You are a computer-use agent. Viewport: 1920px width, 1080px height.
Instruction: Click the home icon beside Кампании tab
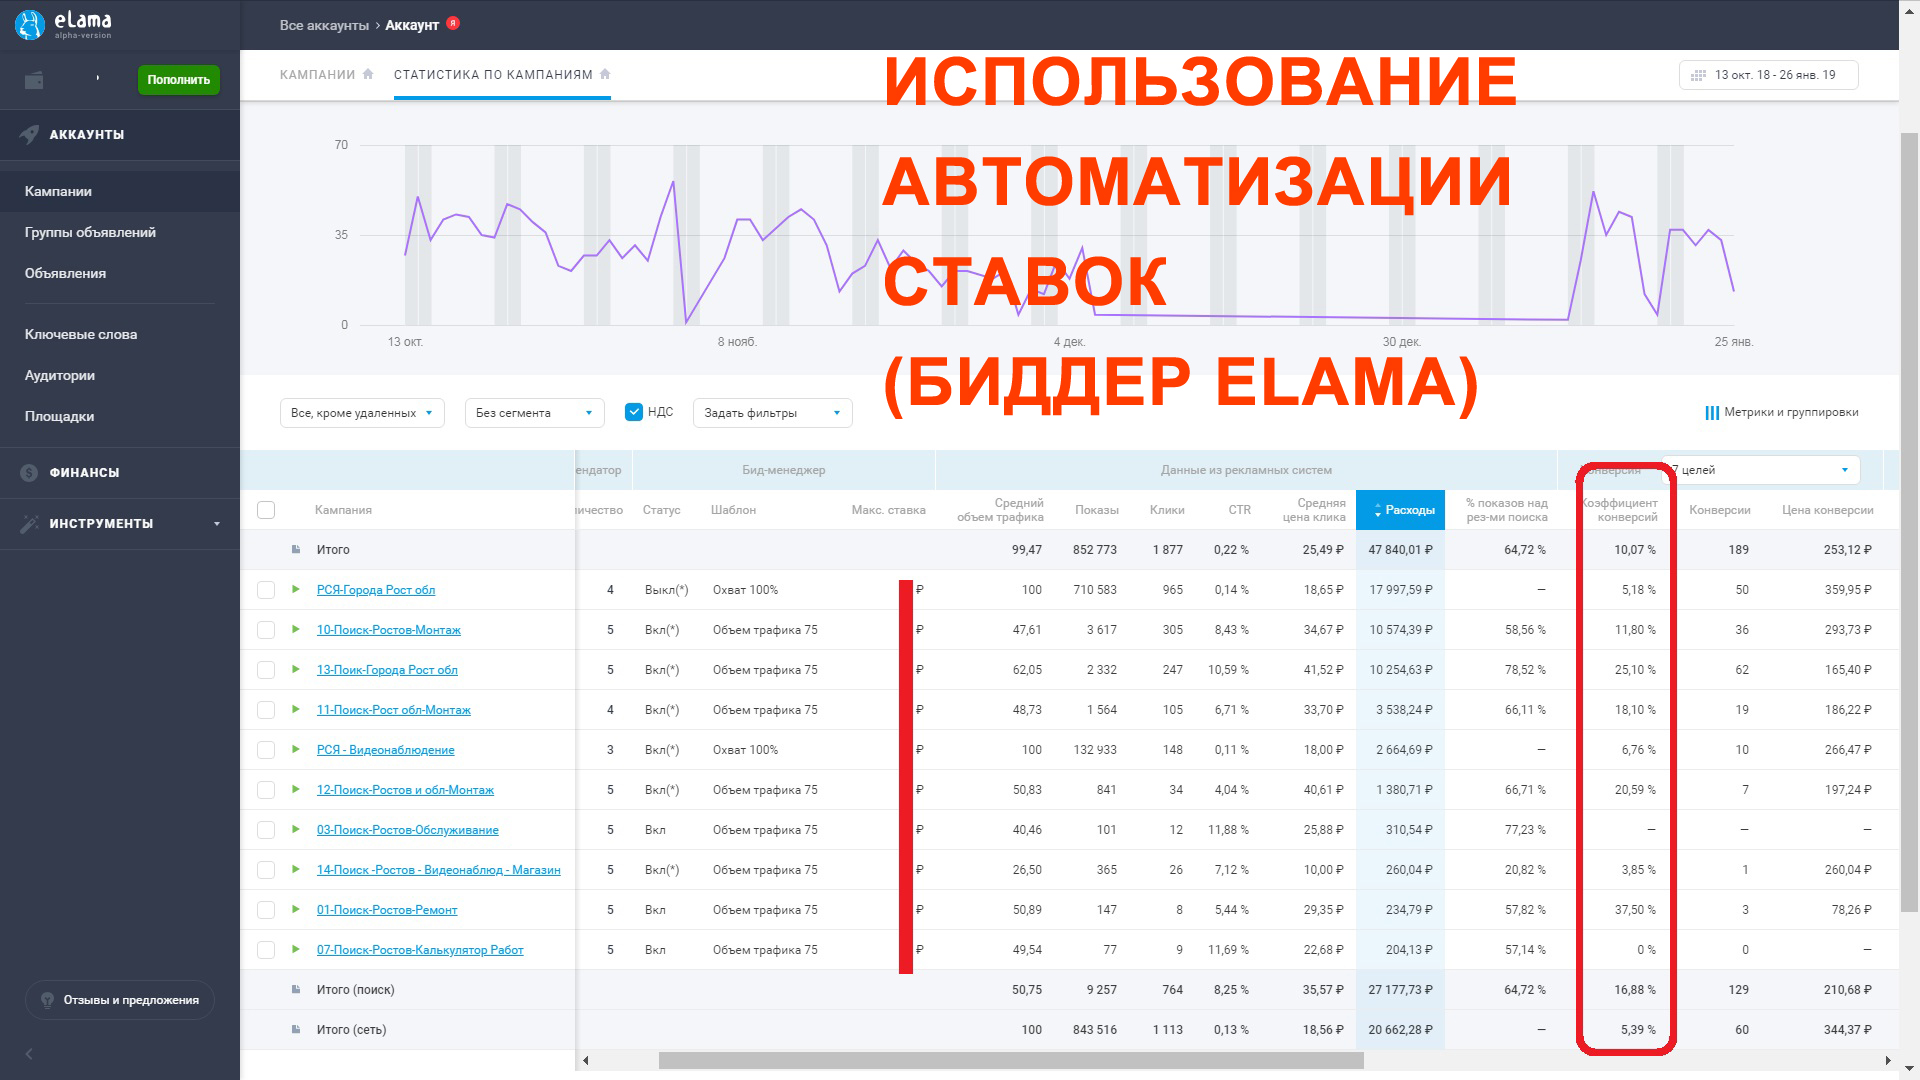tap(368, 74)
